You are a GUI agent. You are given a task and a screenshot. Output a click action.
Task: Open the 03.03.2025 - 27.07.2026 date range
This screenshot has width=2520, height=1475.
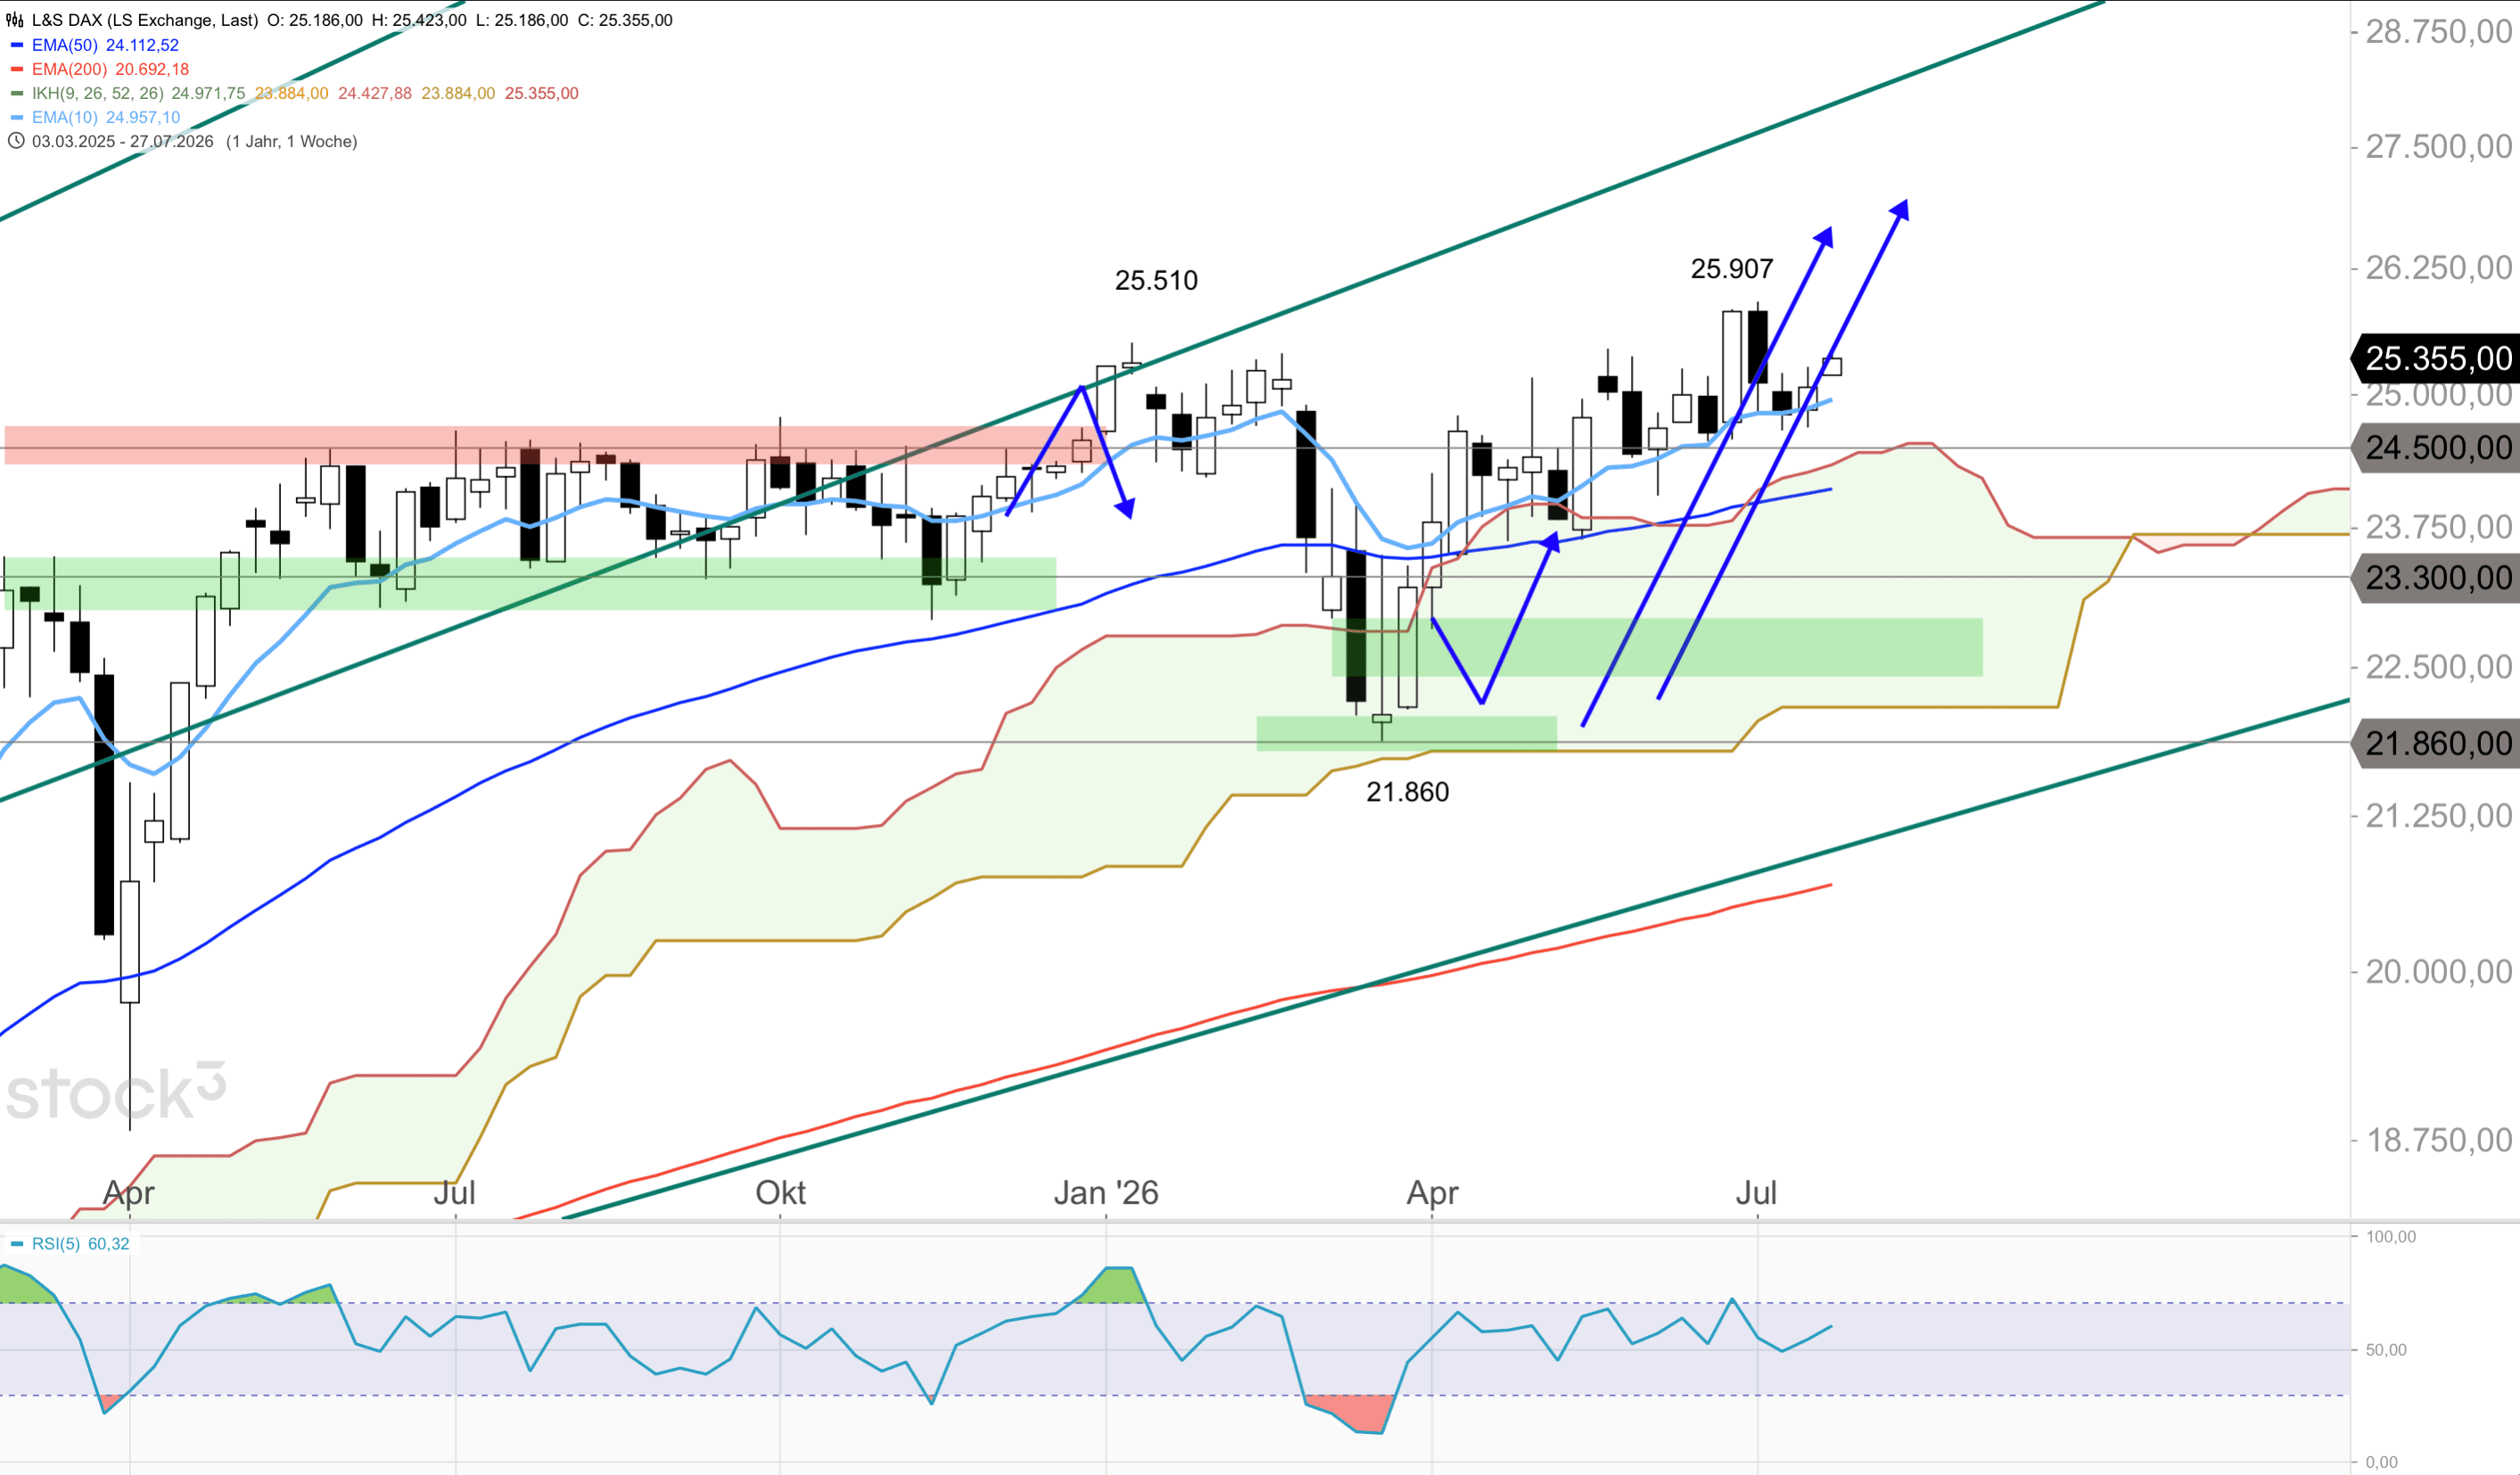[x=122, y=141]
